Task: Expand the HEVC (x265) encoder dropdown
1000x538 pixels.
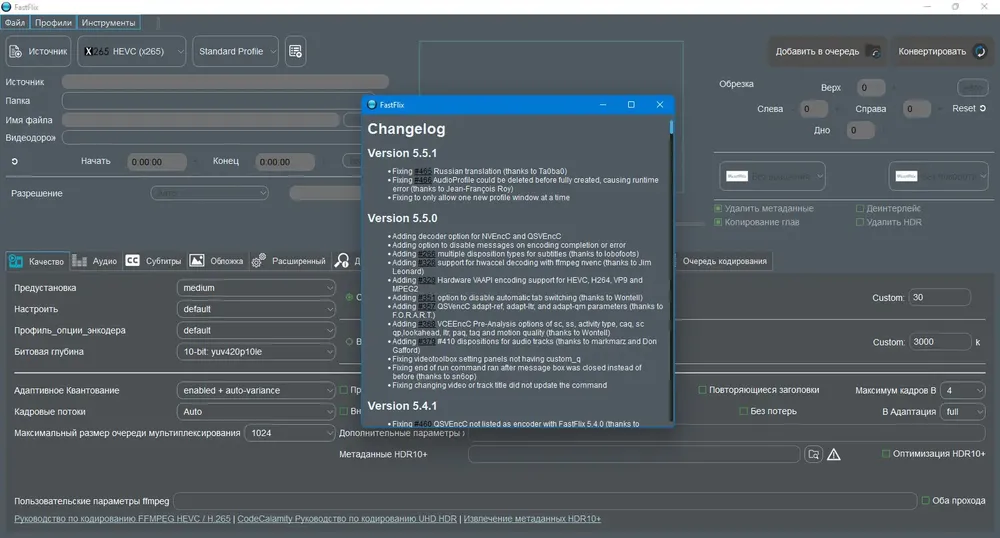Action: 132,51
